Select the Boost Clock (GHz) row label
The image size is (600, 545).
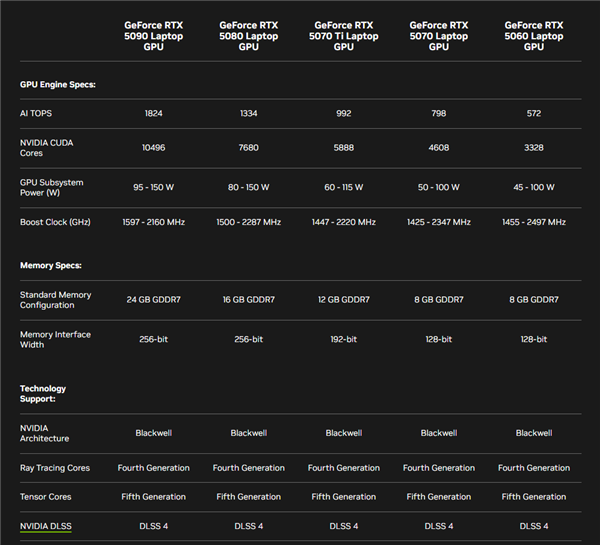tap(55, 222)
